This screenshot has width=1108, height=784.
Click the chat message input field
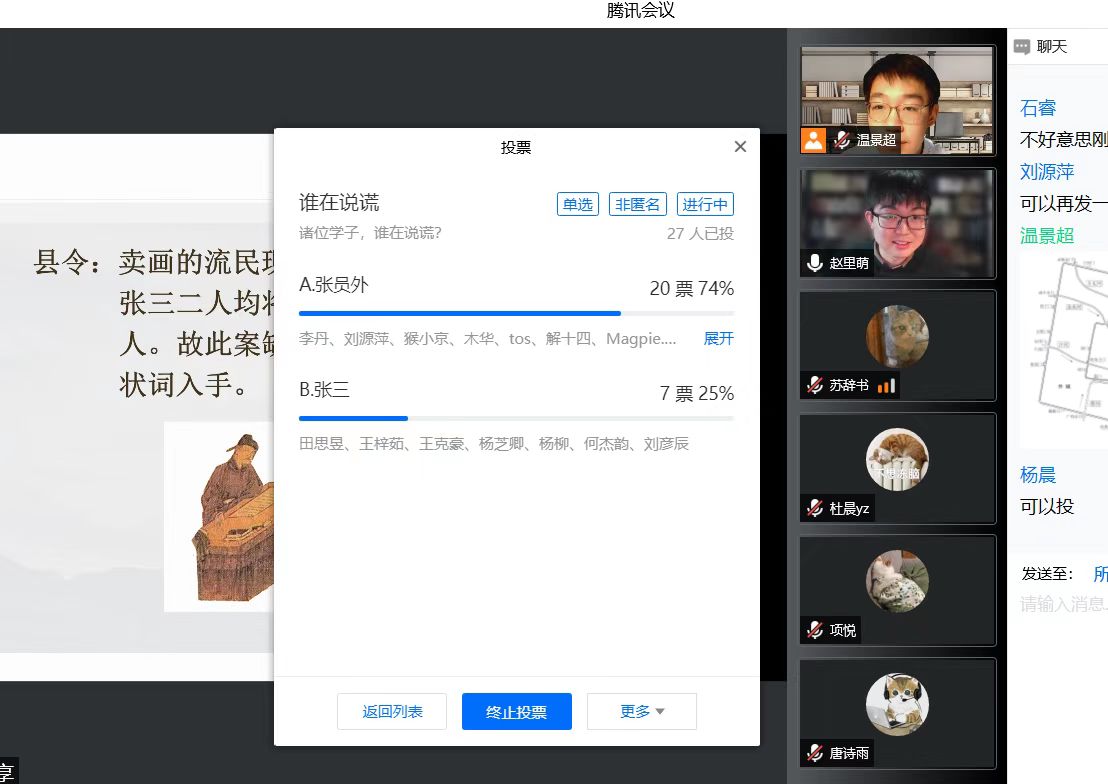pyautogui.click(x=1062, y=604)
